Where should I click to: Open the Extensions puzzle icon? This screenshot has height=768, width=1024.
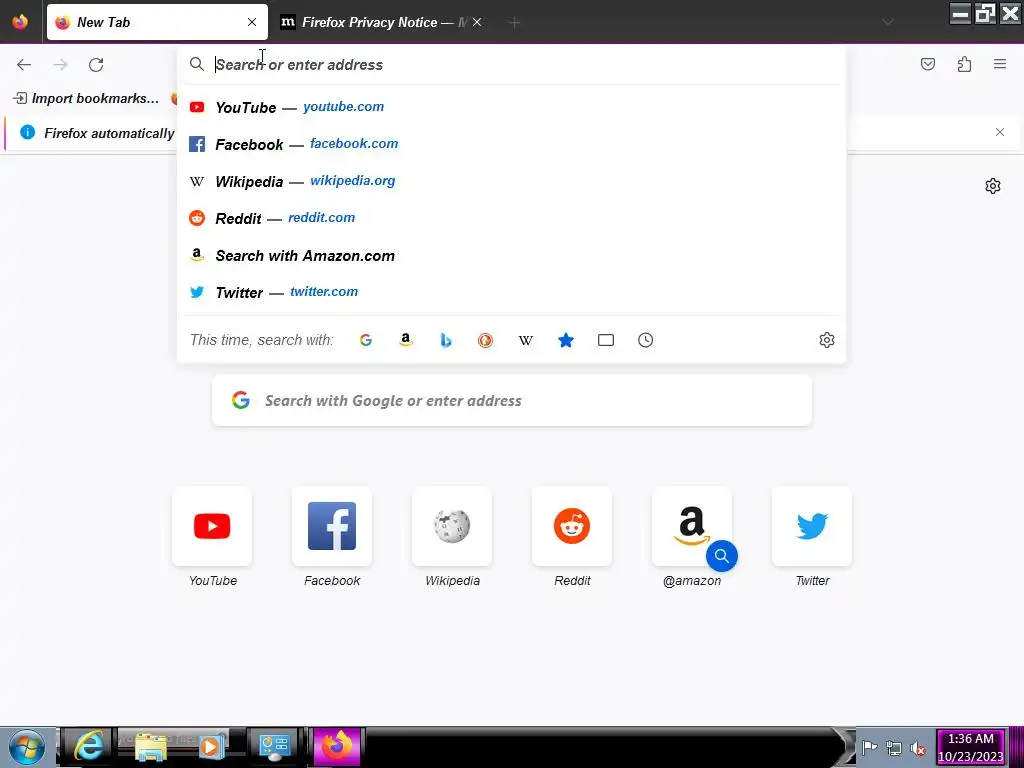964,64
